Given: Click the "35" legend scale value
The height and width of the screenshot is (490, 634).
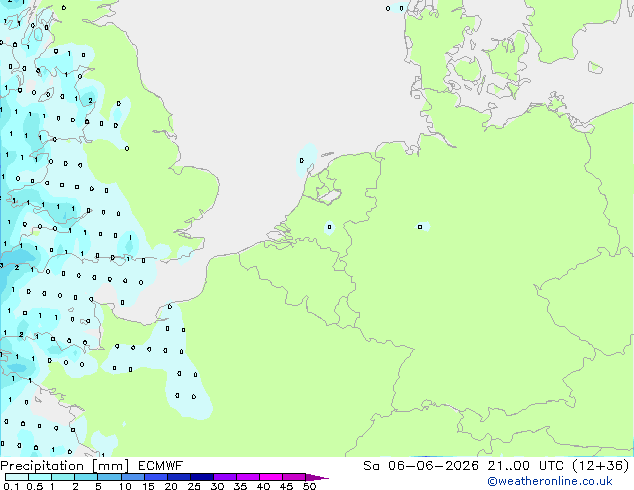Looking at the screenshot, I should pyautogui.click(x=240, y=486).
